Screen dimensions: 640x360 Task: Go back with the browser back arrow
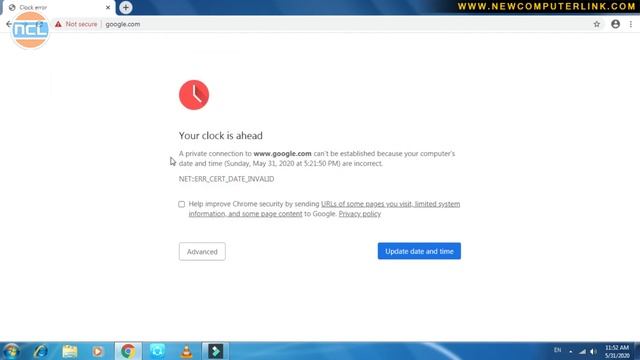tap(9, 24)
